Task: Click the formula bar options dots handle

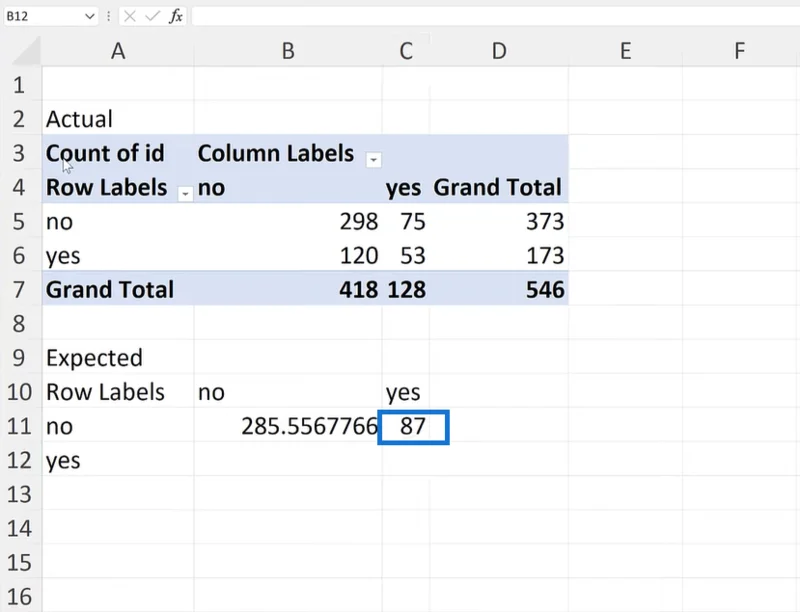Action: [x=108, y=16]
